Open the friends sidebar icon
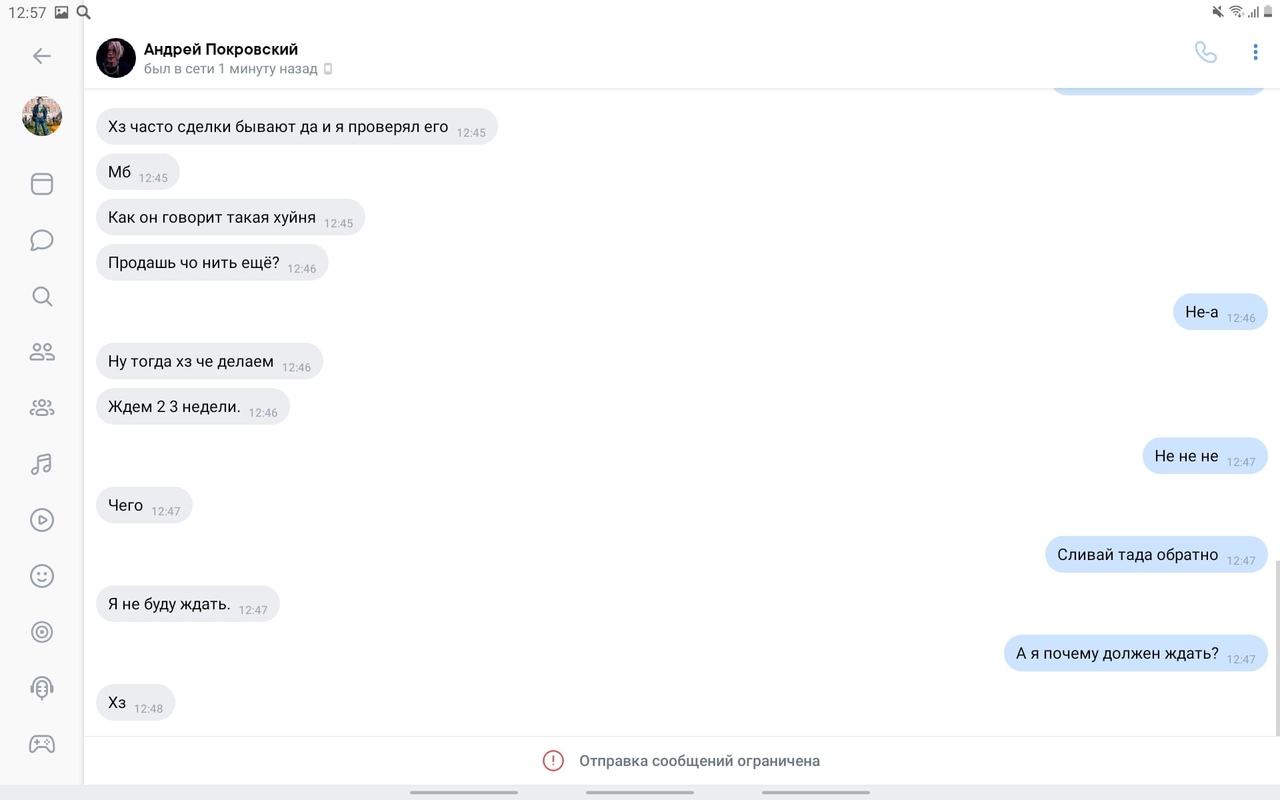The width and height of the screenshot is (1280, 800). (x=42, y=352)
